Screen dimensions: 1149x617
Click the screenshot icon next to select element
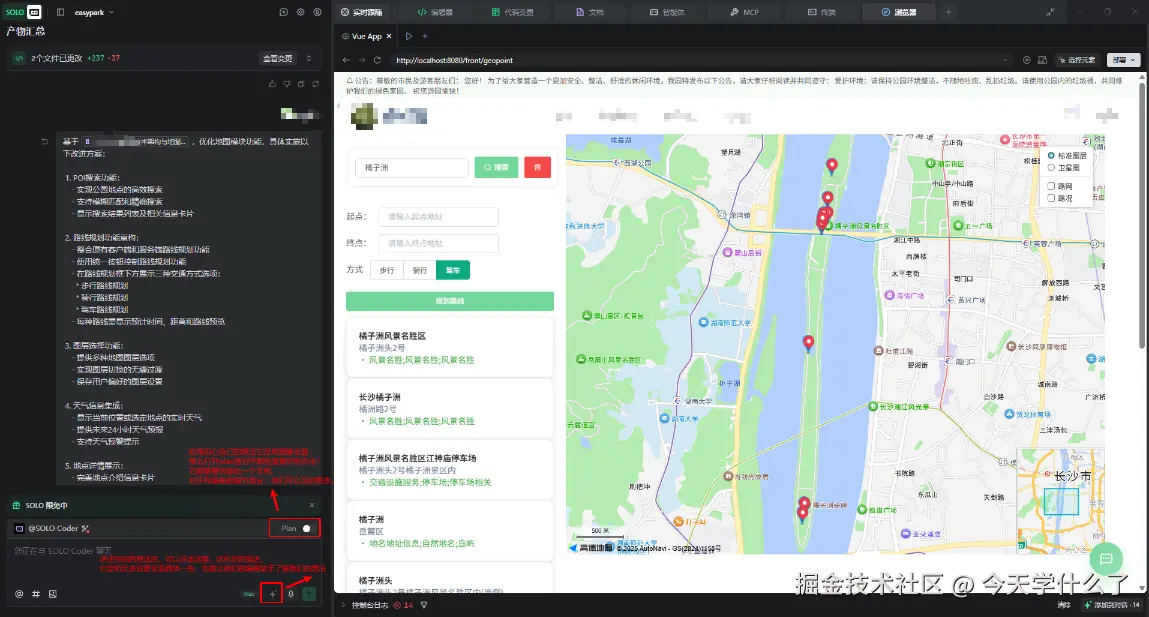[x=1042, y=60]
